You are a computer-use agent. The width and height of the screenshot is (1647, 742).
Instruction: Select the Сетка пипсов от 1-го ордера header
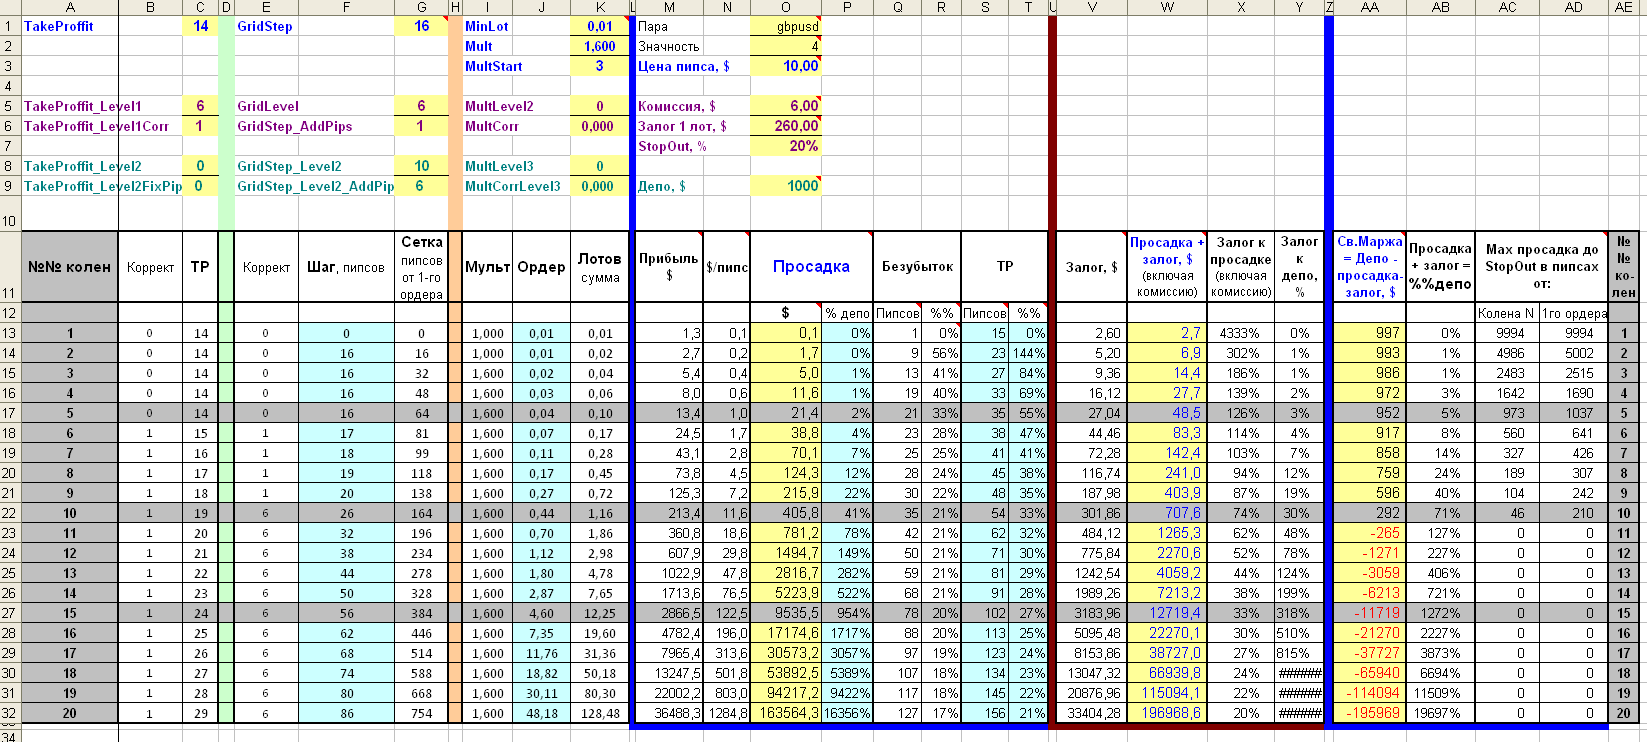click(422, 267)
